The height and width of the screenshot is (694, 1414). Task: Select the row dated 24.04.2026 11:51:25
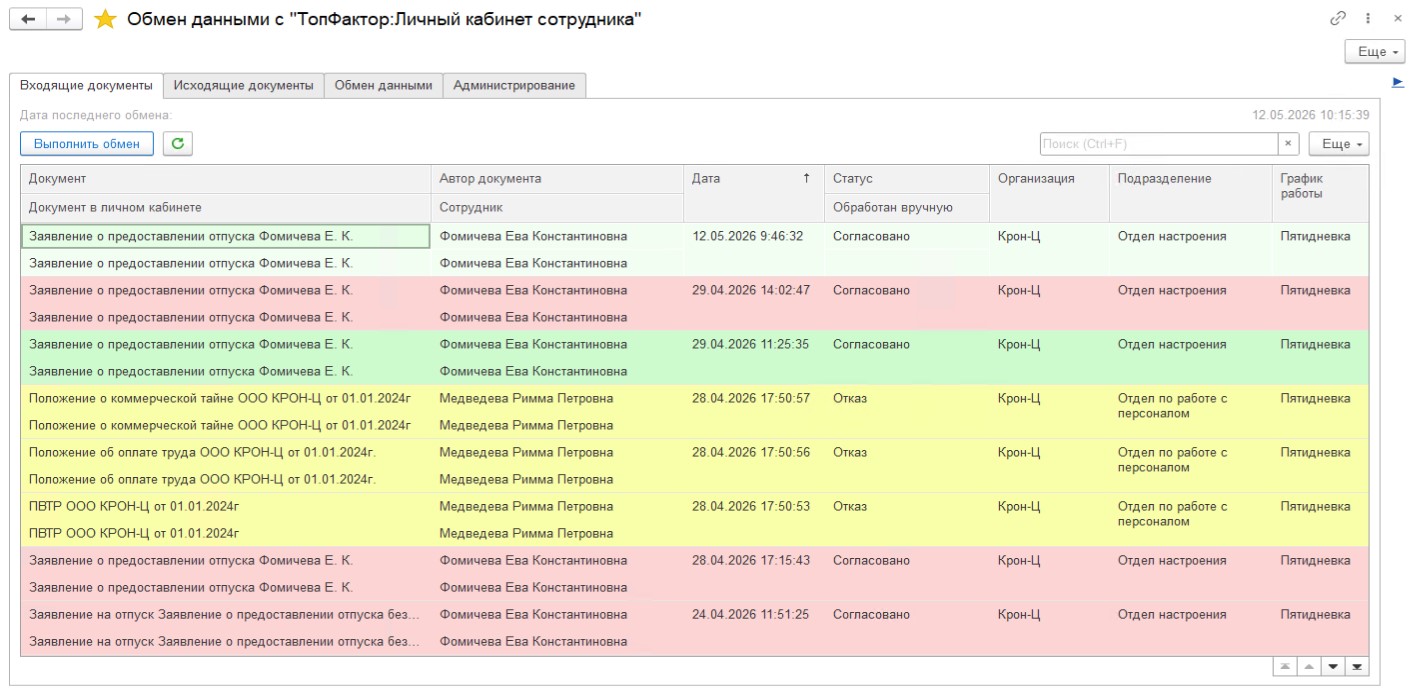(x=694, y=628)
